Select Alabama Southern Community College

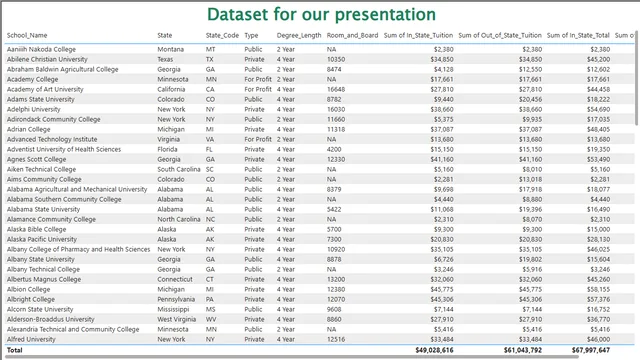pos(64,199)
